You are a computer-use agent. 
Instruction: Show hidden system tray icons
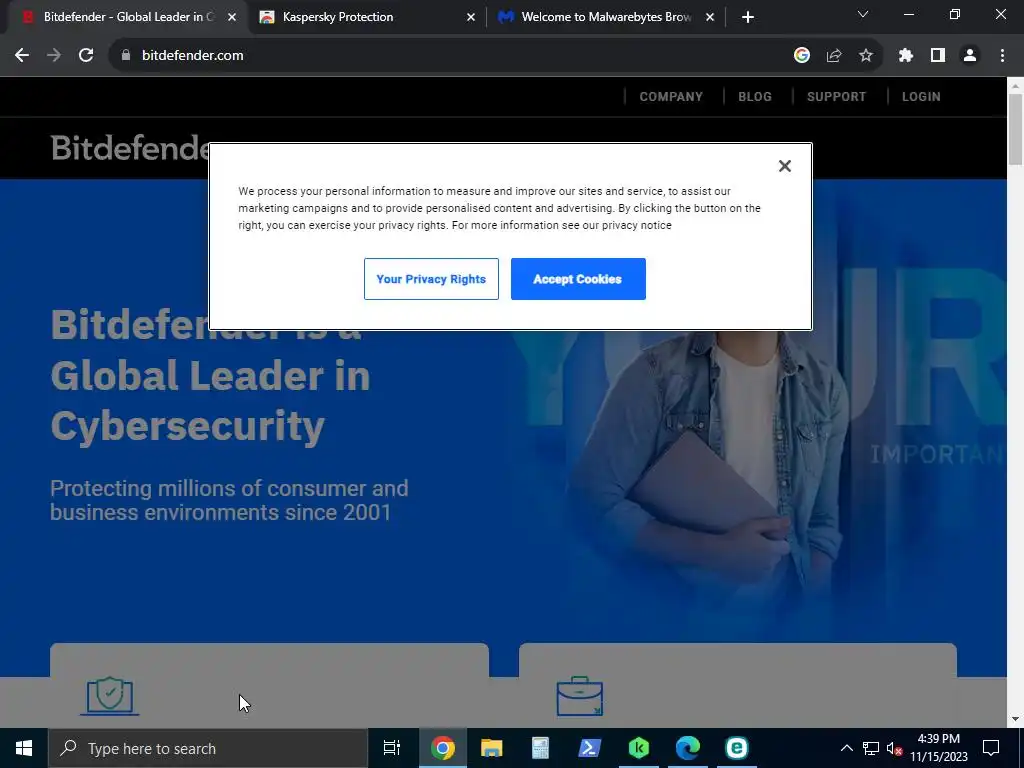846,748
